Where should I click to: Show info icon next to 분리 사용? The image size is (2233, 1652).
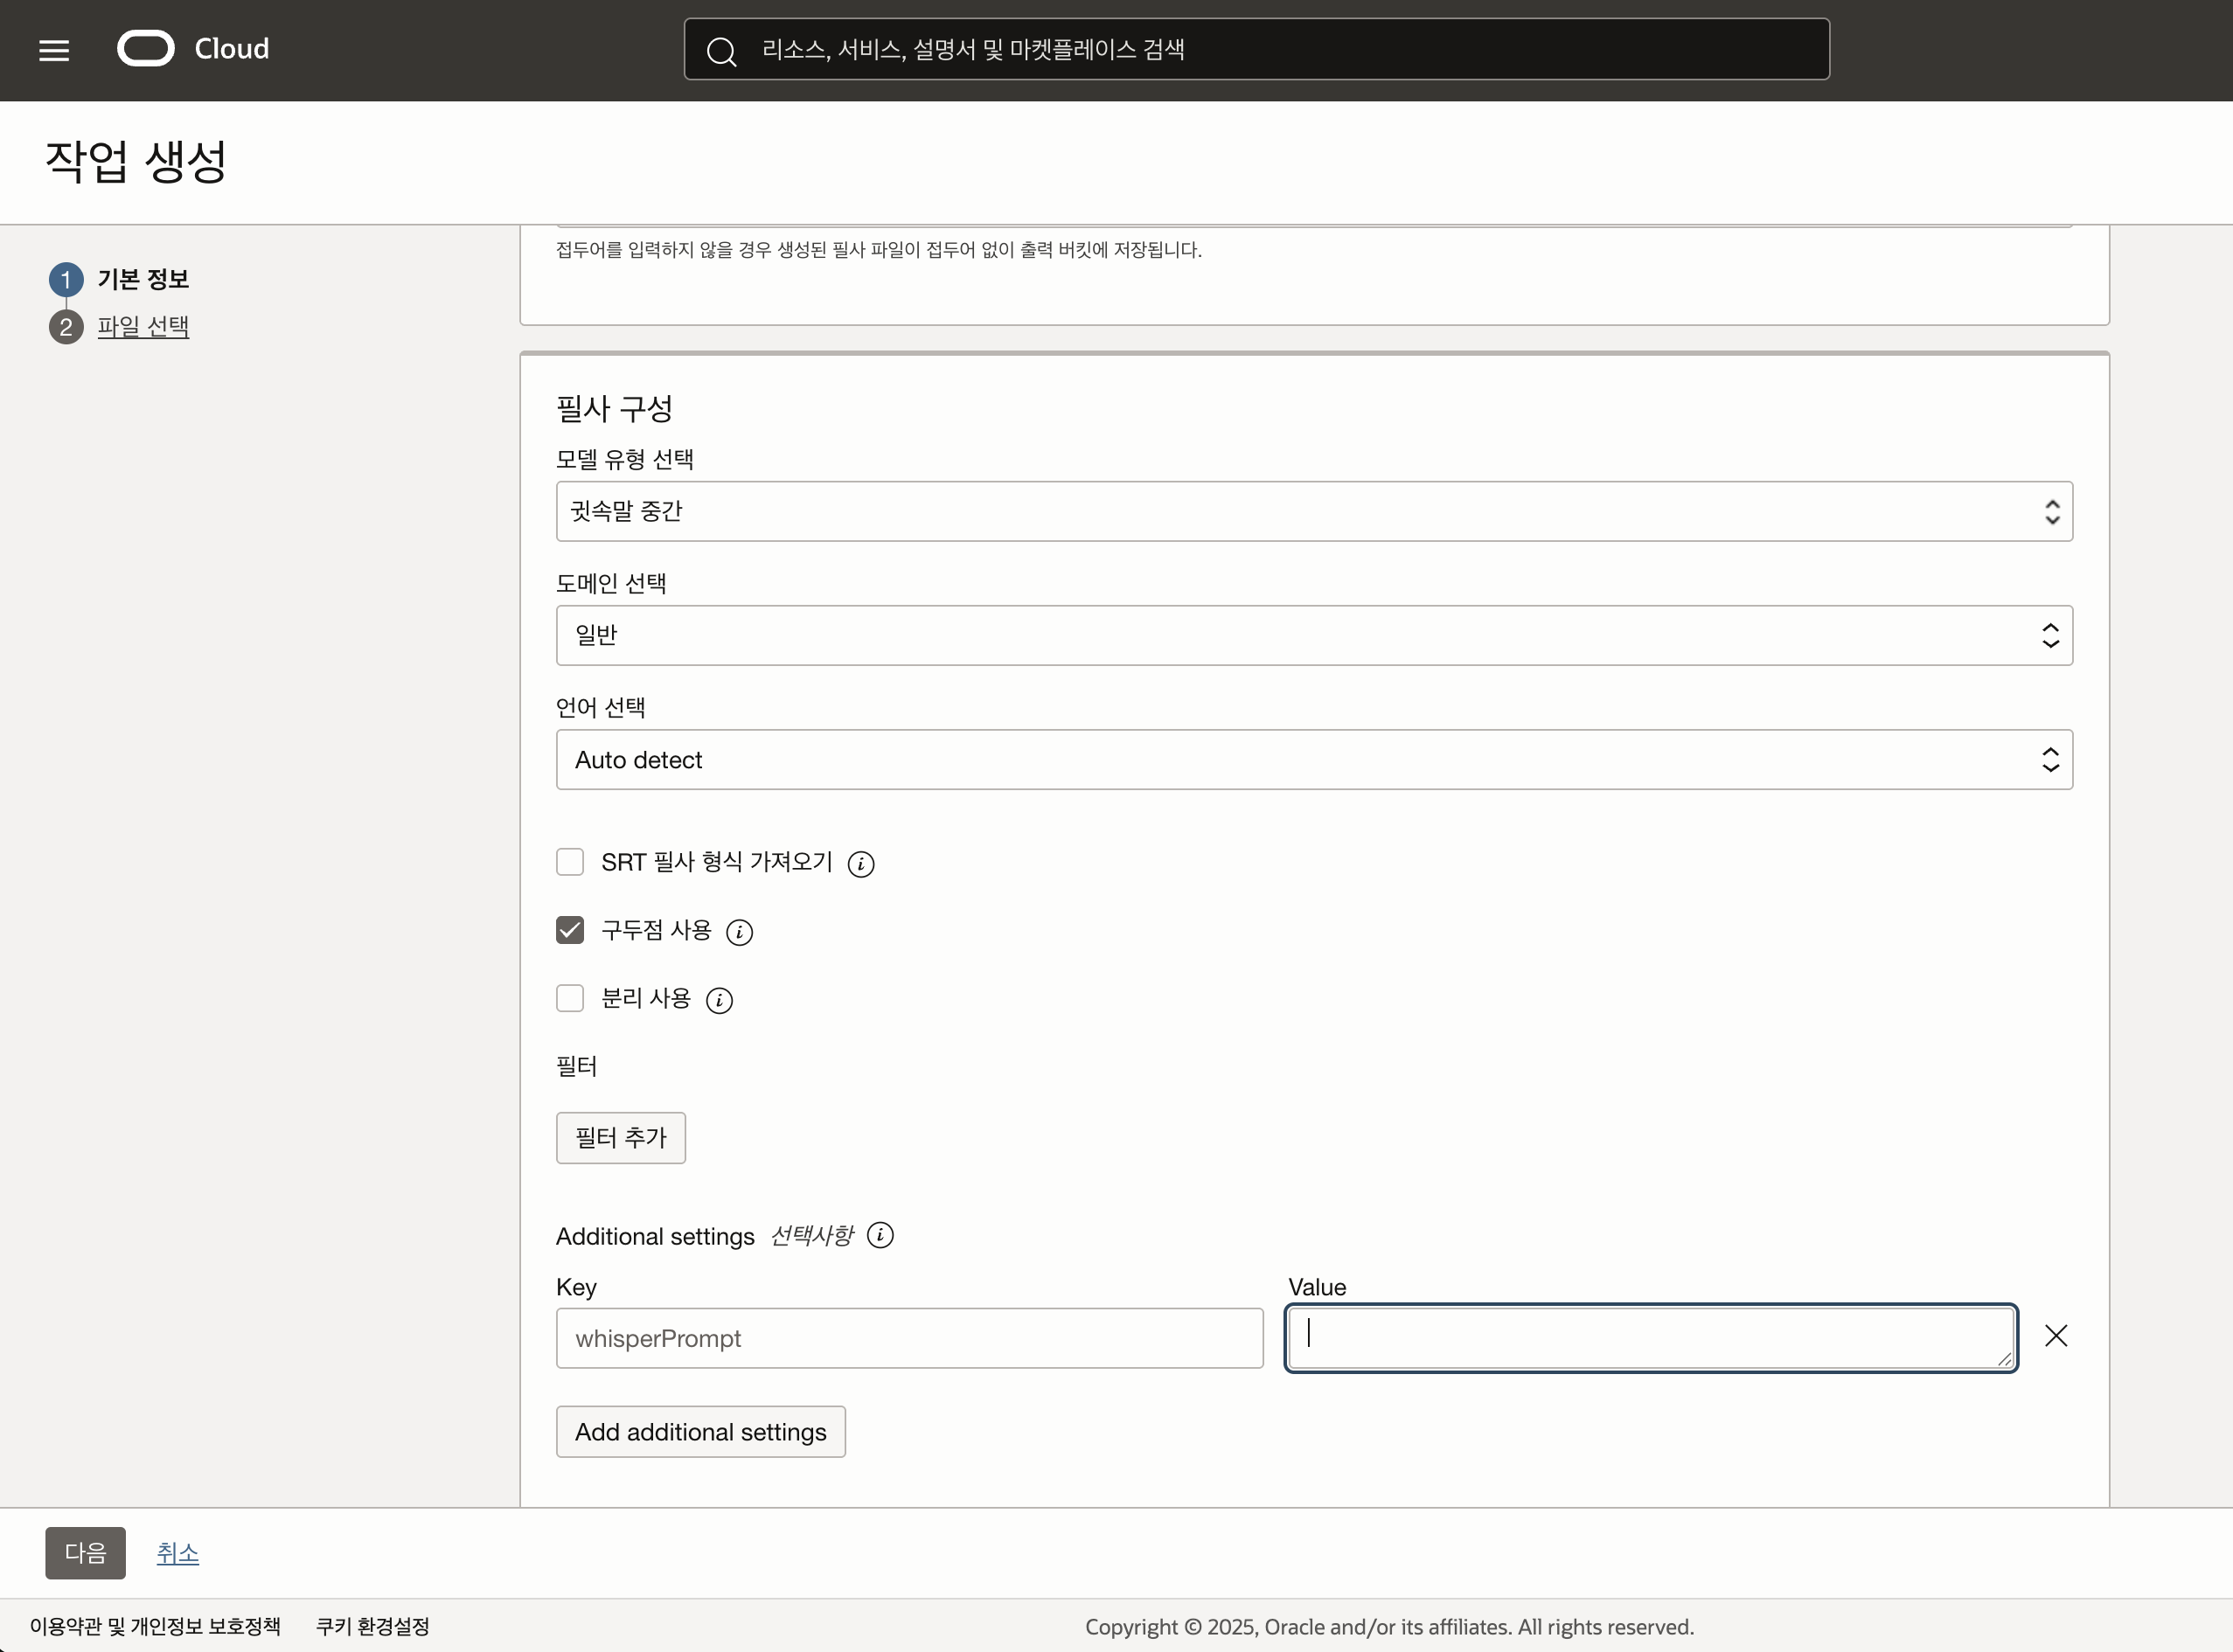[719, 1000]
